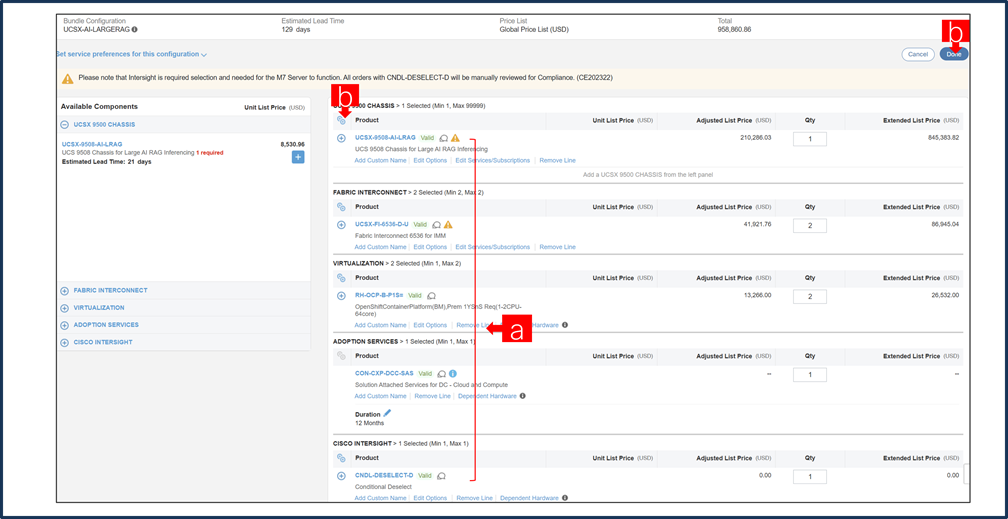This screenshot has width=1008, height=519.
Task: Click greyed expand-all icon in Adoption Services header
Action: [341, 356]
